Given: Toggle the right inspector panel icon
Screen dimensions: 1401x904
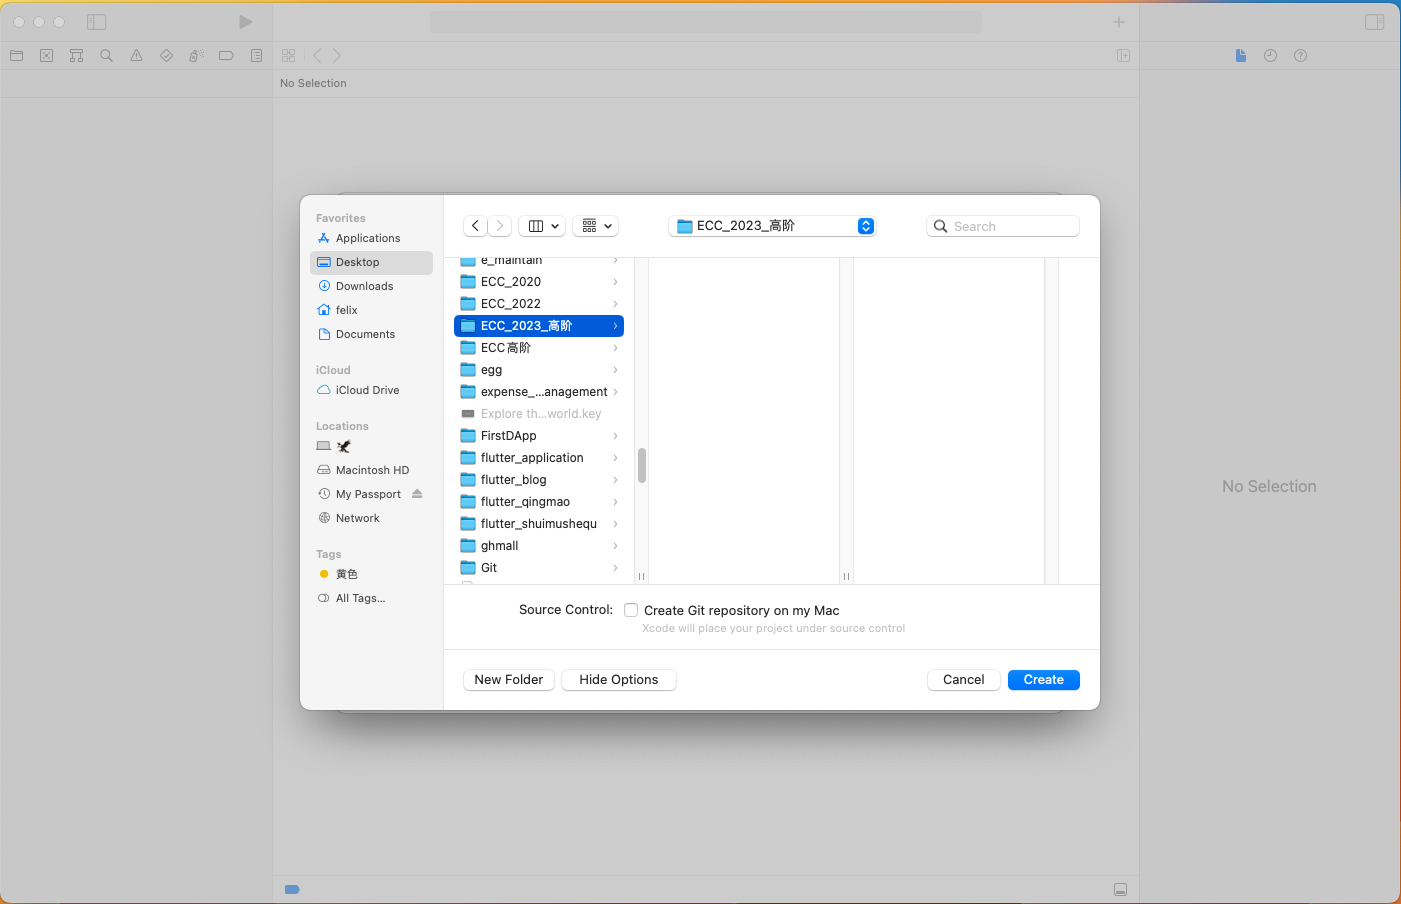Looking at the screenshot, I should (x=1374, y=22).
